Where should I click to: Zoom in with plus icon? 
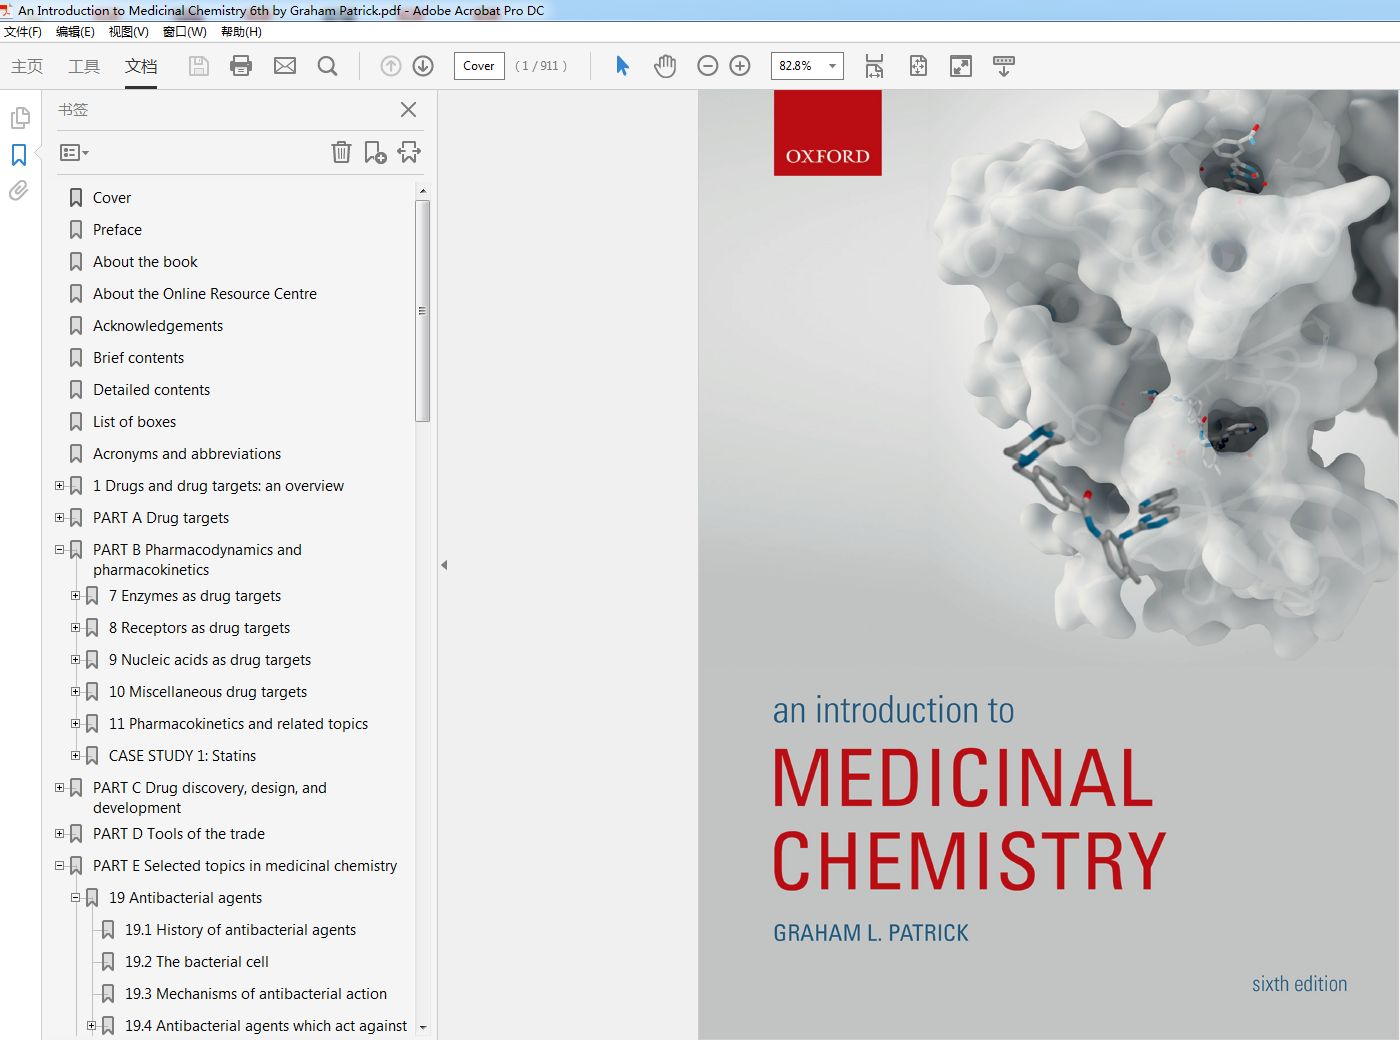point(740,66)
